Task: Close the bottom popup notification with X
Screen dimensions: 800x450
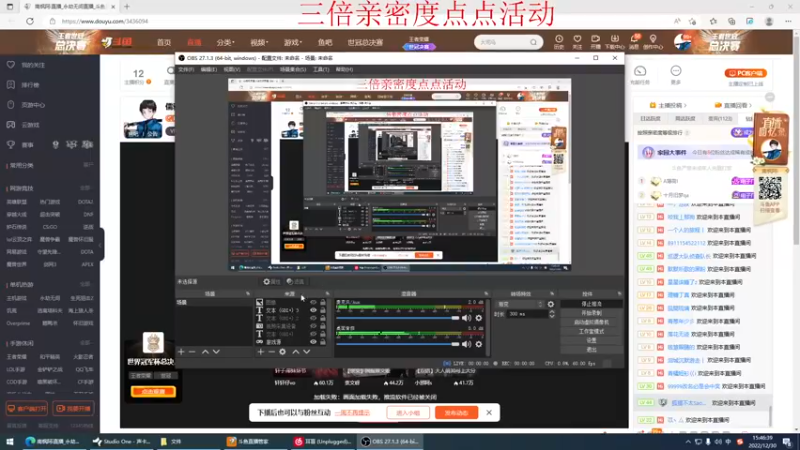Action: 489,412
